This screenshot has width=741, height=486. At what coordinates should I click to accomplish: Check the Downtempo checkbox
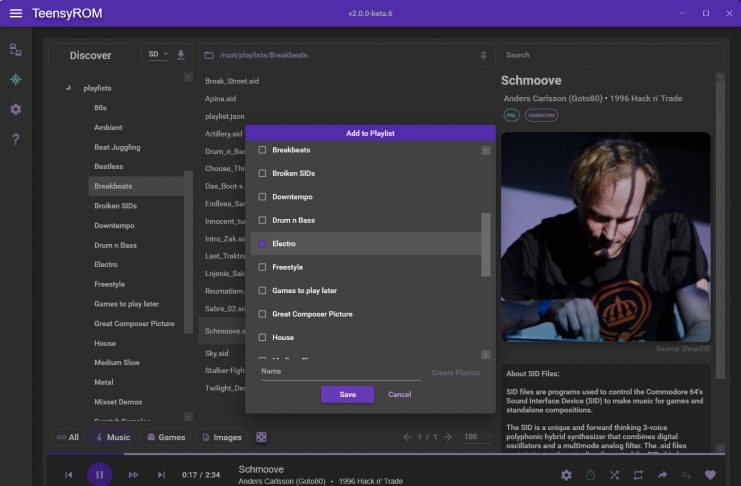tap(262, 197)
